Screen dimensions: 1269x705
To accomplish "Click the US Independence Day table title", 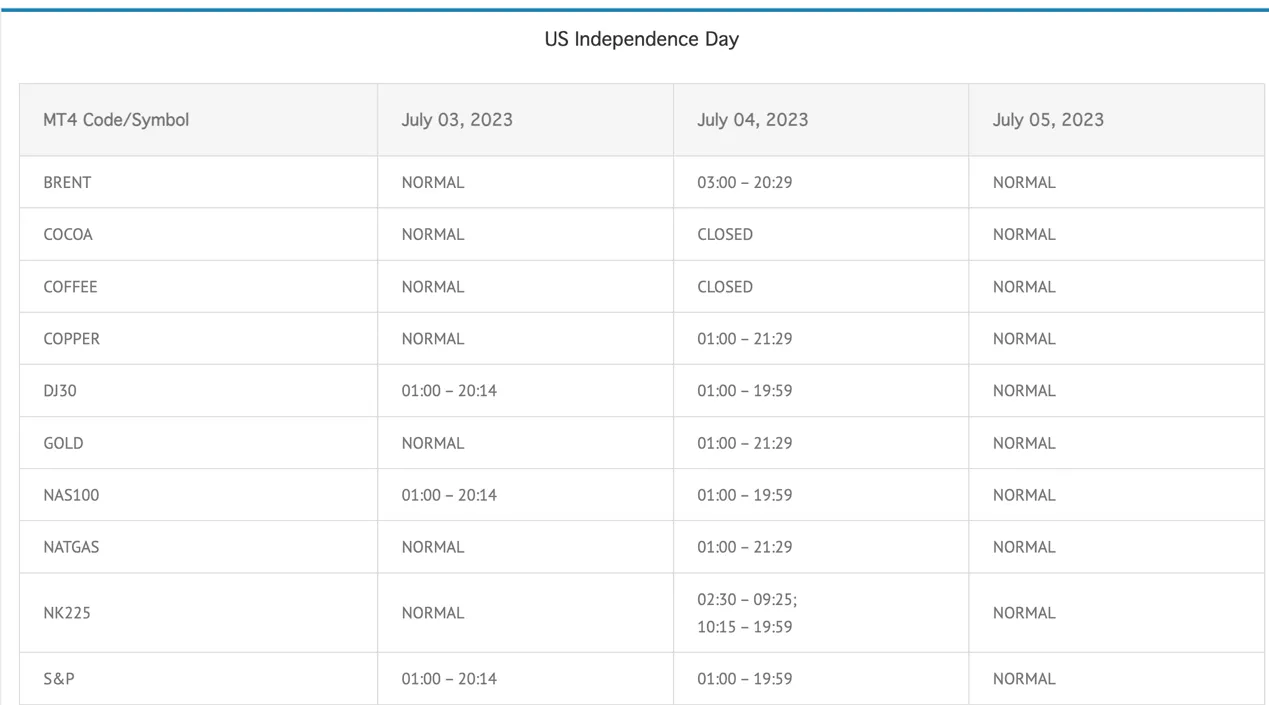I will (x=641, y=40).
